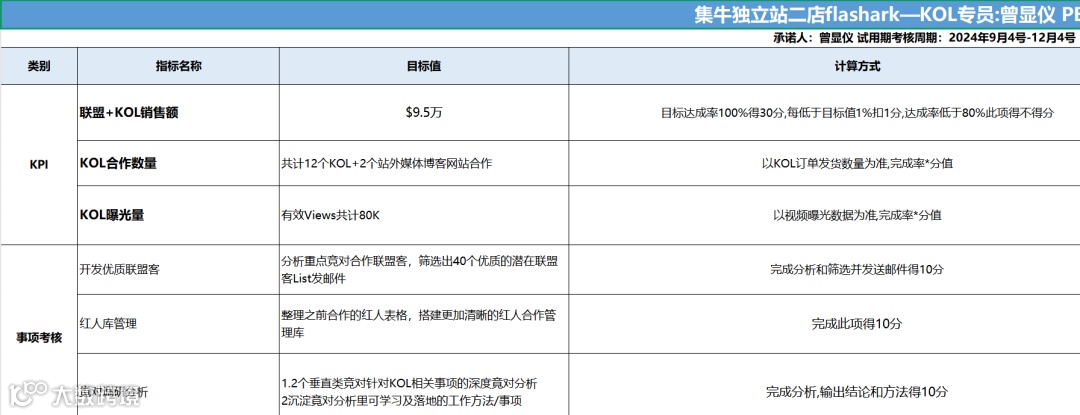Select the 完成分析和筛选并发送邮件得10分 cell

824,269
